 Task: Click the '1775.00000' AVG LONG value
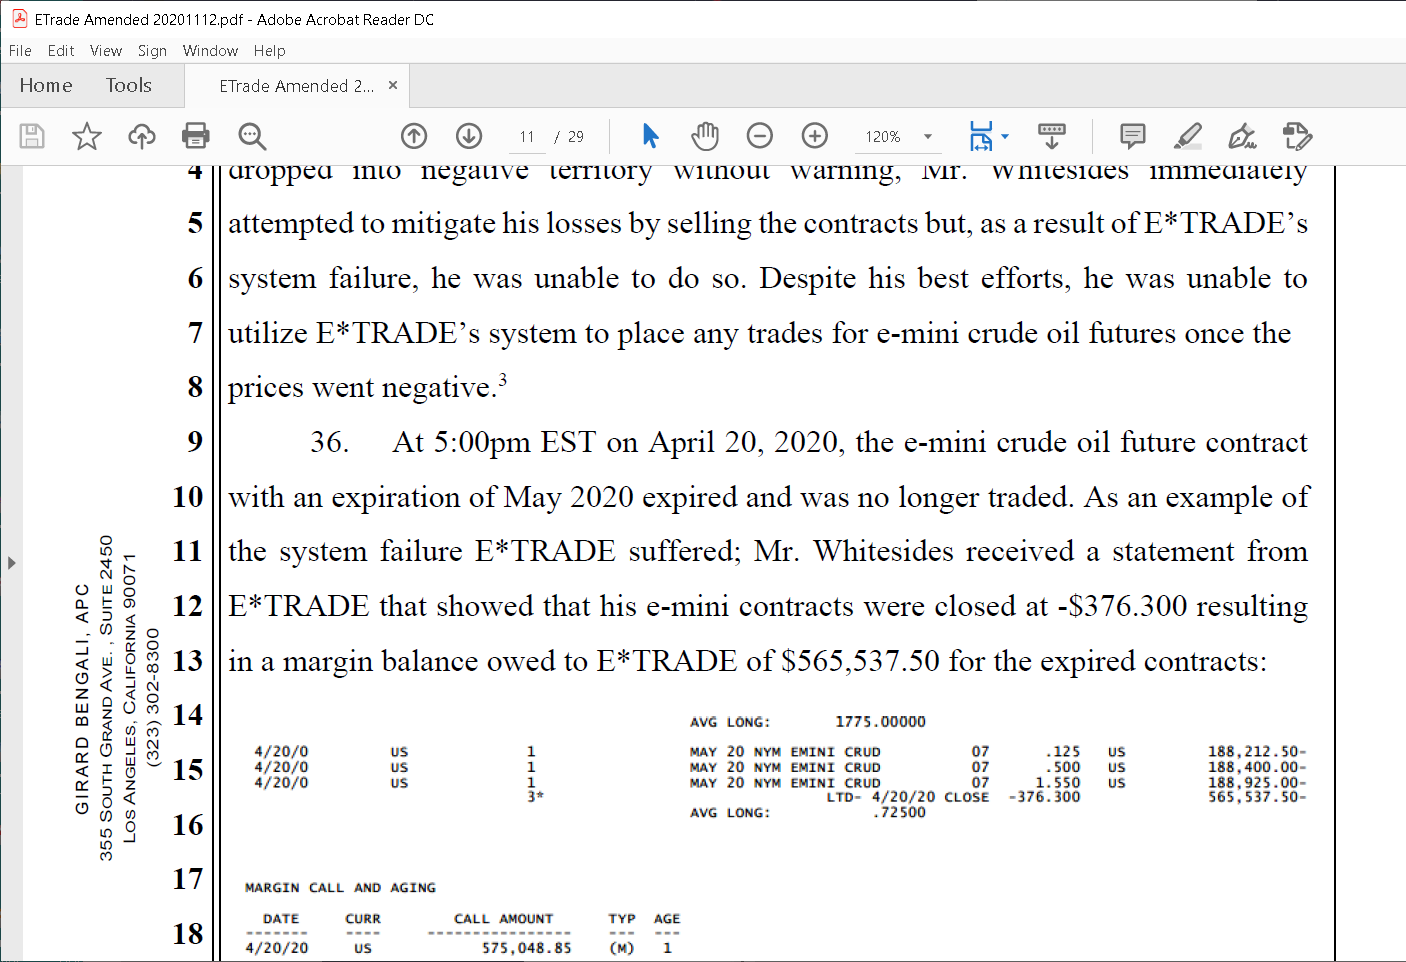coord(881,722)
